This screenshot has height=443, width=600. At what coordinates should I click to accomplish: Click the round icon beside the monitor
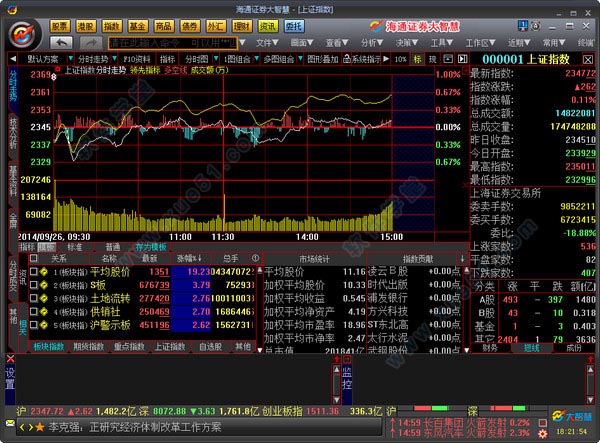pyautogui.click(x=535, y=26)
